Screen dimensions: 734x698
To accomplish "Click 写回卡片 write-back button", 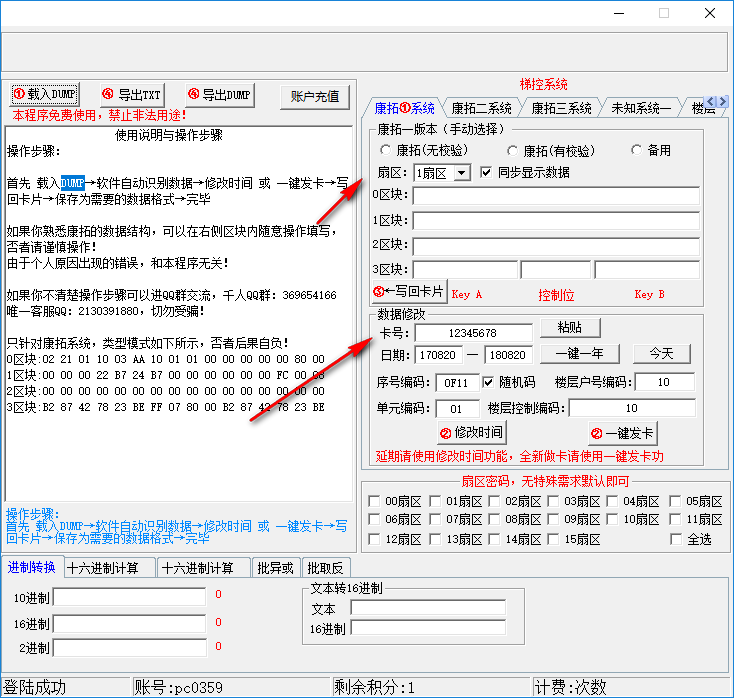I will pos(410,292).
